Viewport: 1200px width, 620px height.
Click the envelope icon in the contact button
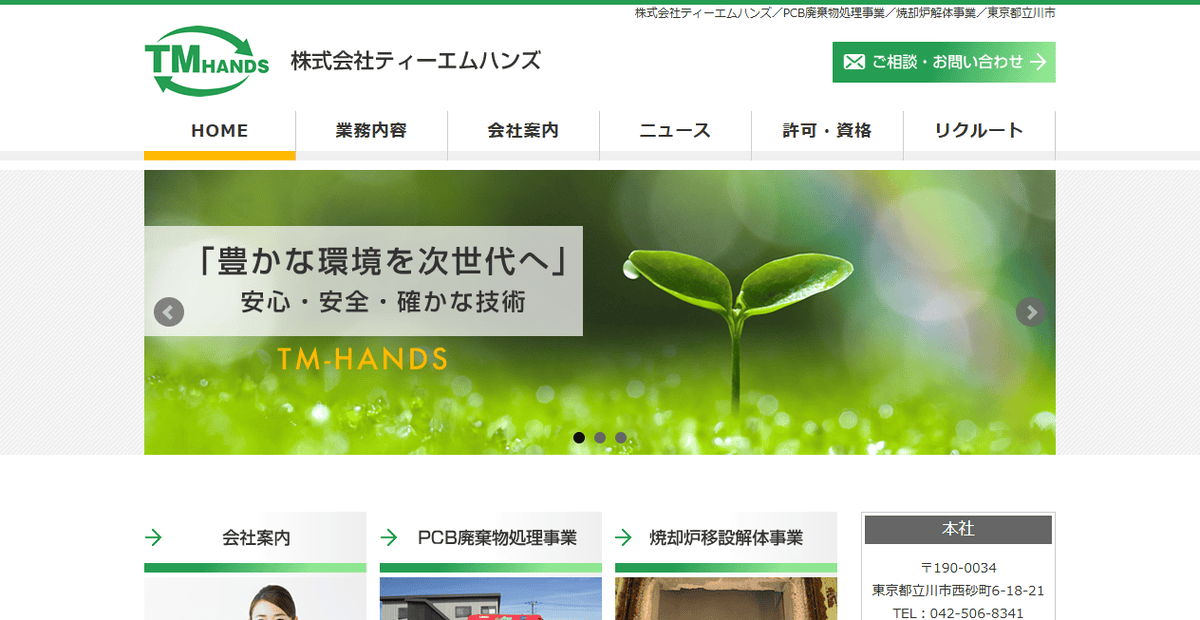click(x=852, y=61)
